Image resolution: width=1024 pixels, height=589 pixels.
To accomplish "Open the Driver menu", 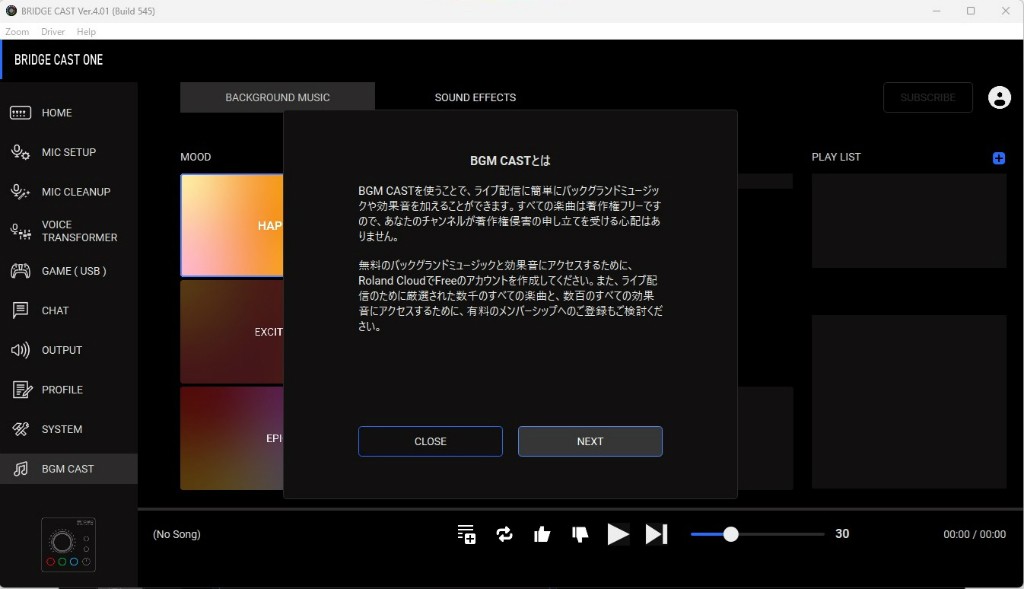I will click(x=53, y=31).
